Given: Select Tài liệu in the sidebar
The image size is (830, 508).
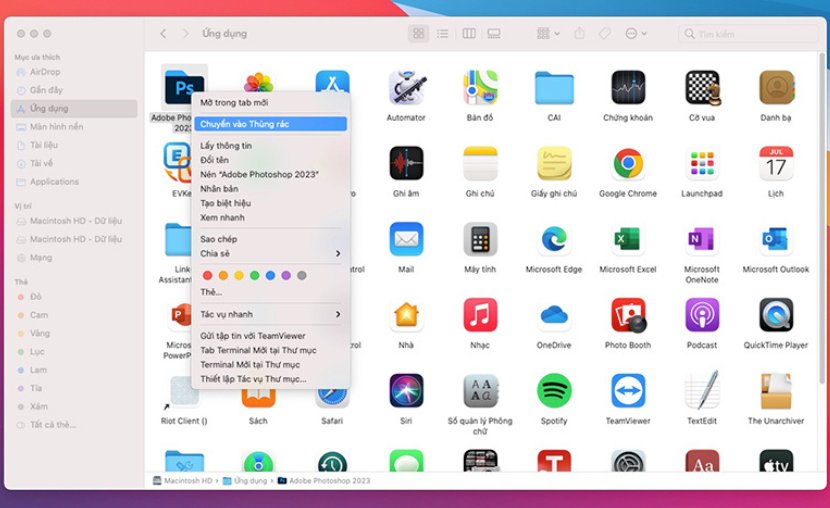Looking at the screenshot, I should tap(74, 145).
